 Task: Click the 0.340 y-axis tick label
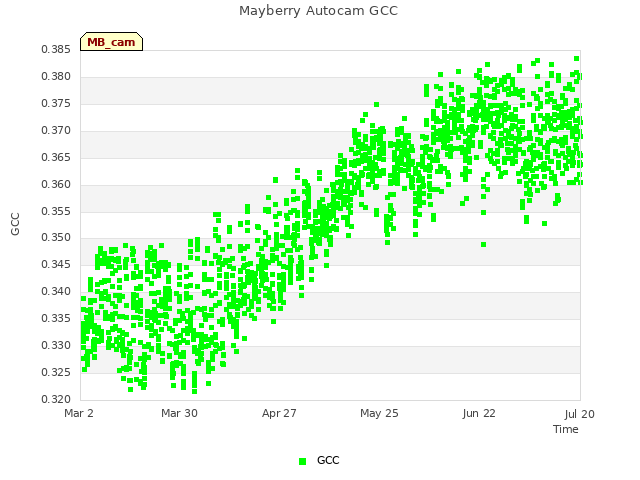pyautogui.click(x=56, y=291)
